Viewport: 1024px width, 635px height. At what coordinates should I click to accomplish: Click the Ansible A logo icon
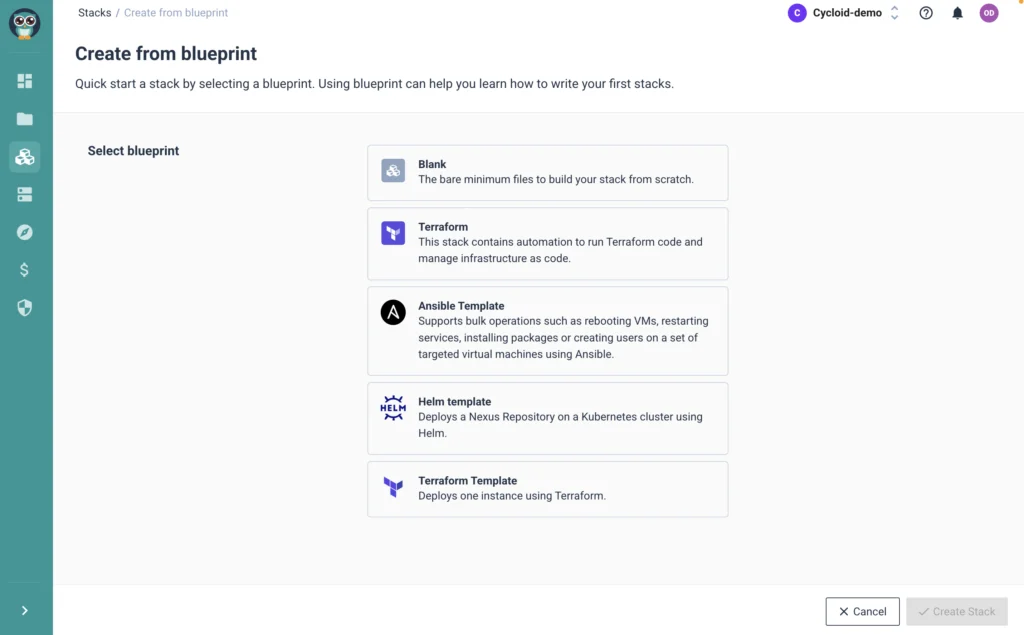click(x=393, y=312)
